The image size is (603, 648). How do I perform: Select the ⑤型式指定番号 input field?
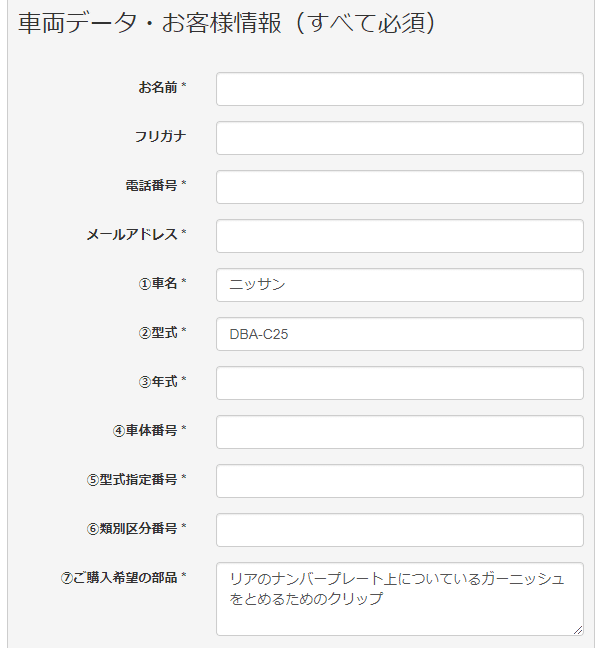coord(399,481)
